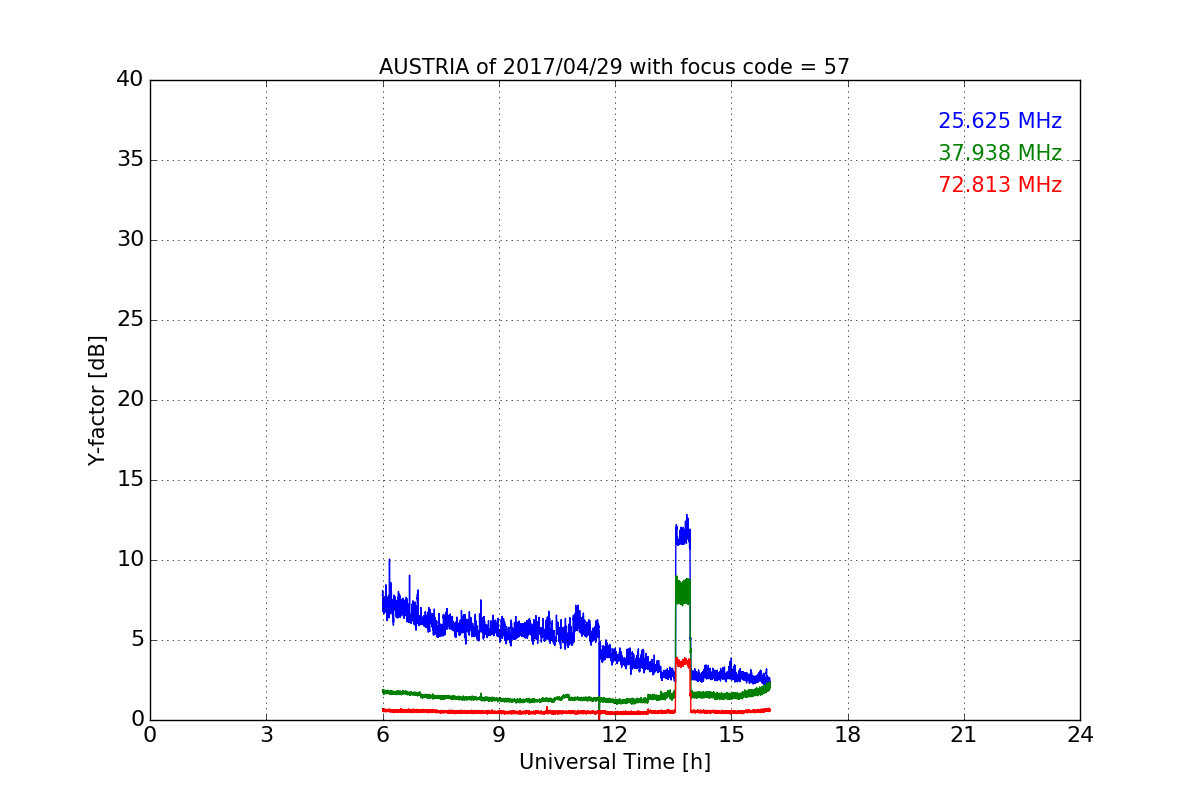
Task: Click x-axis tick label '18'
Action: (x=848, y=735)
